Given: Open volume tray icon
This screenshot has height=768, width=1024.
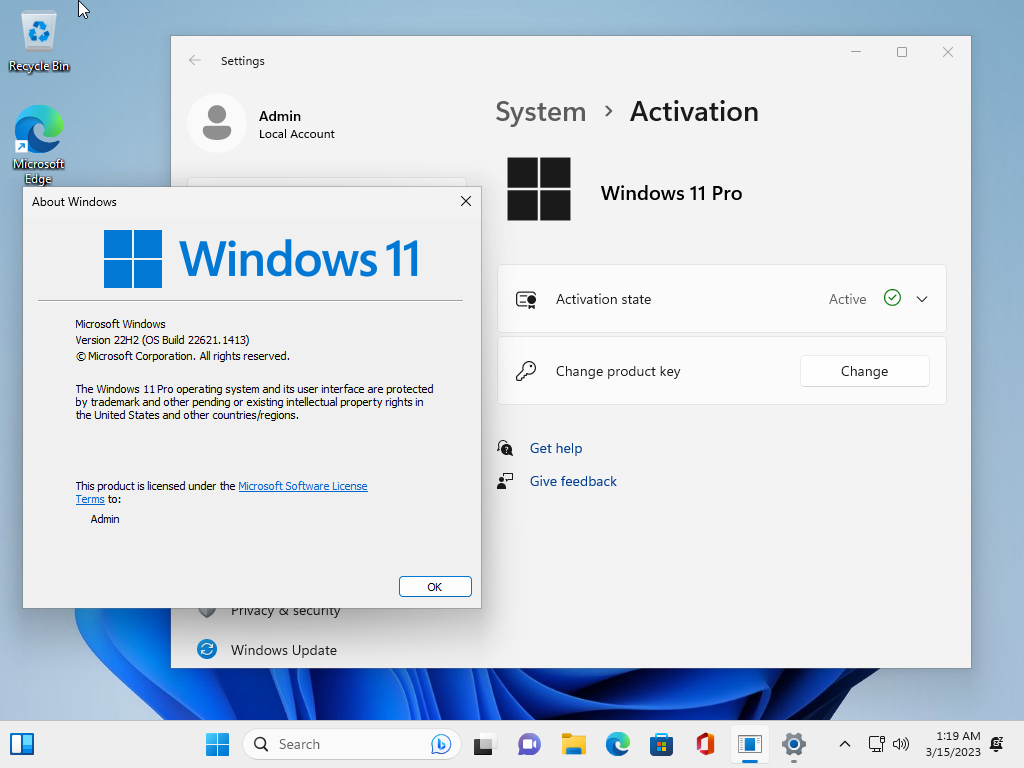Looking at the screenshot, I should 901,744.
